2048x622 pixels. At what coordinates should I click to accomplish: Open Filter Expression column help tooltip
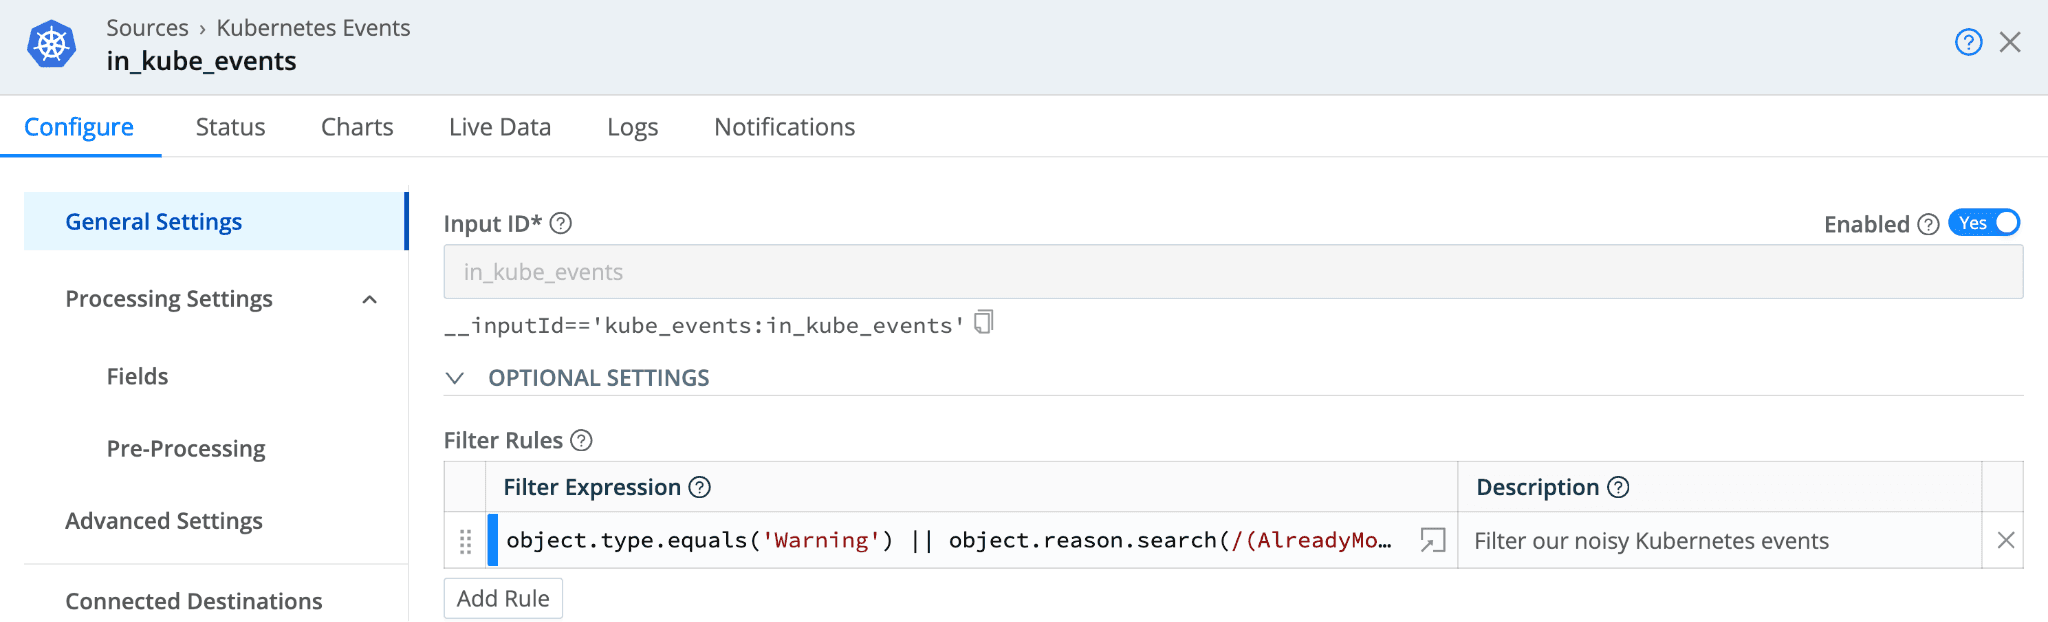700,487
